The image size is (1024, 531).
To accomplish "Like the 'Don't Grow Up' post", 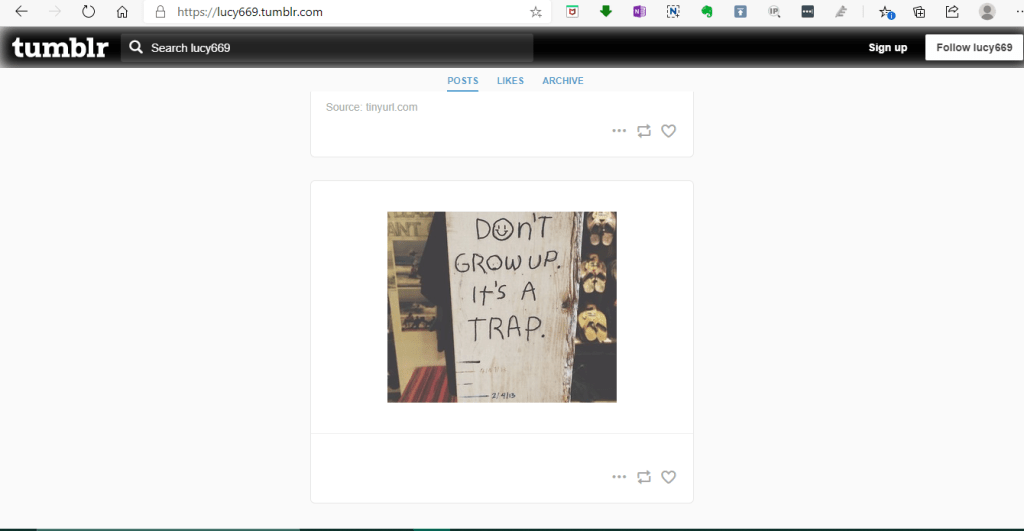I will tap(669, 477).
